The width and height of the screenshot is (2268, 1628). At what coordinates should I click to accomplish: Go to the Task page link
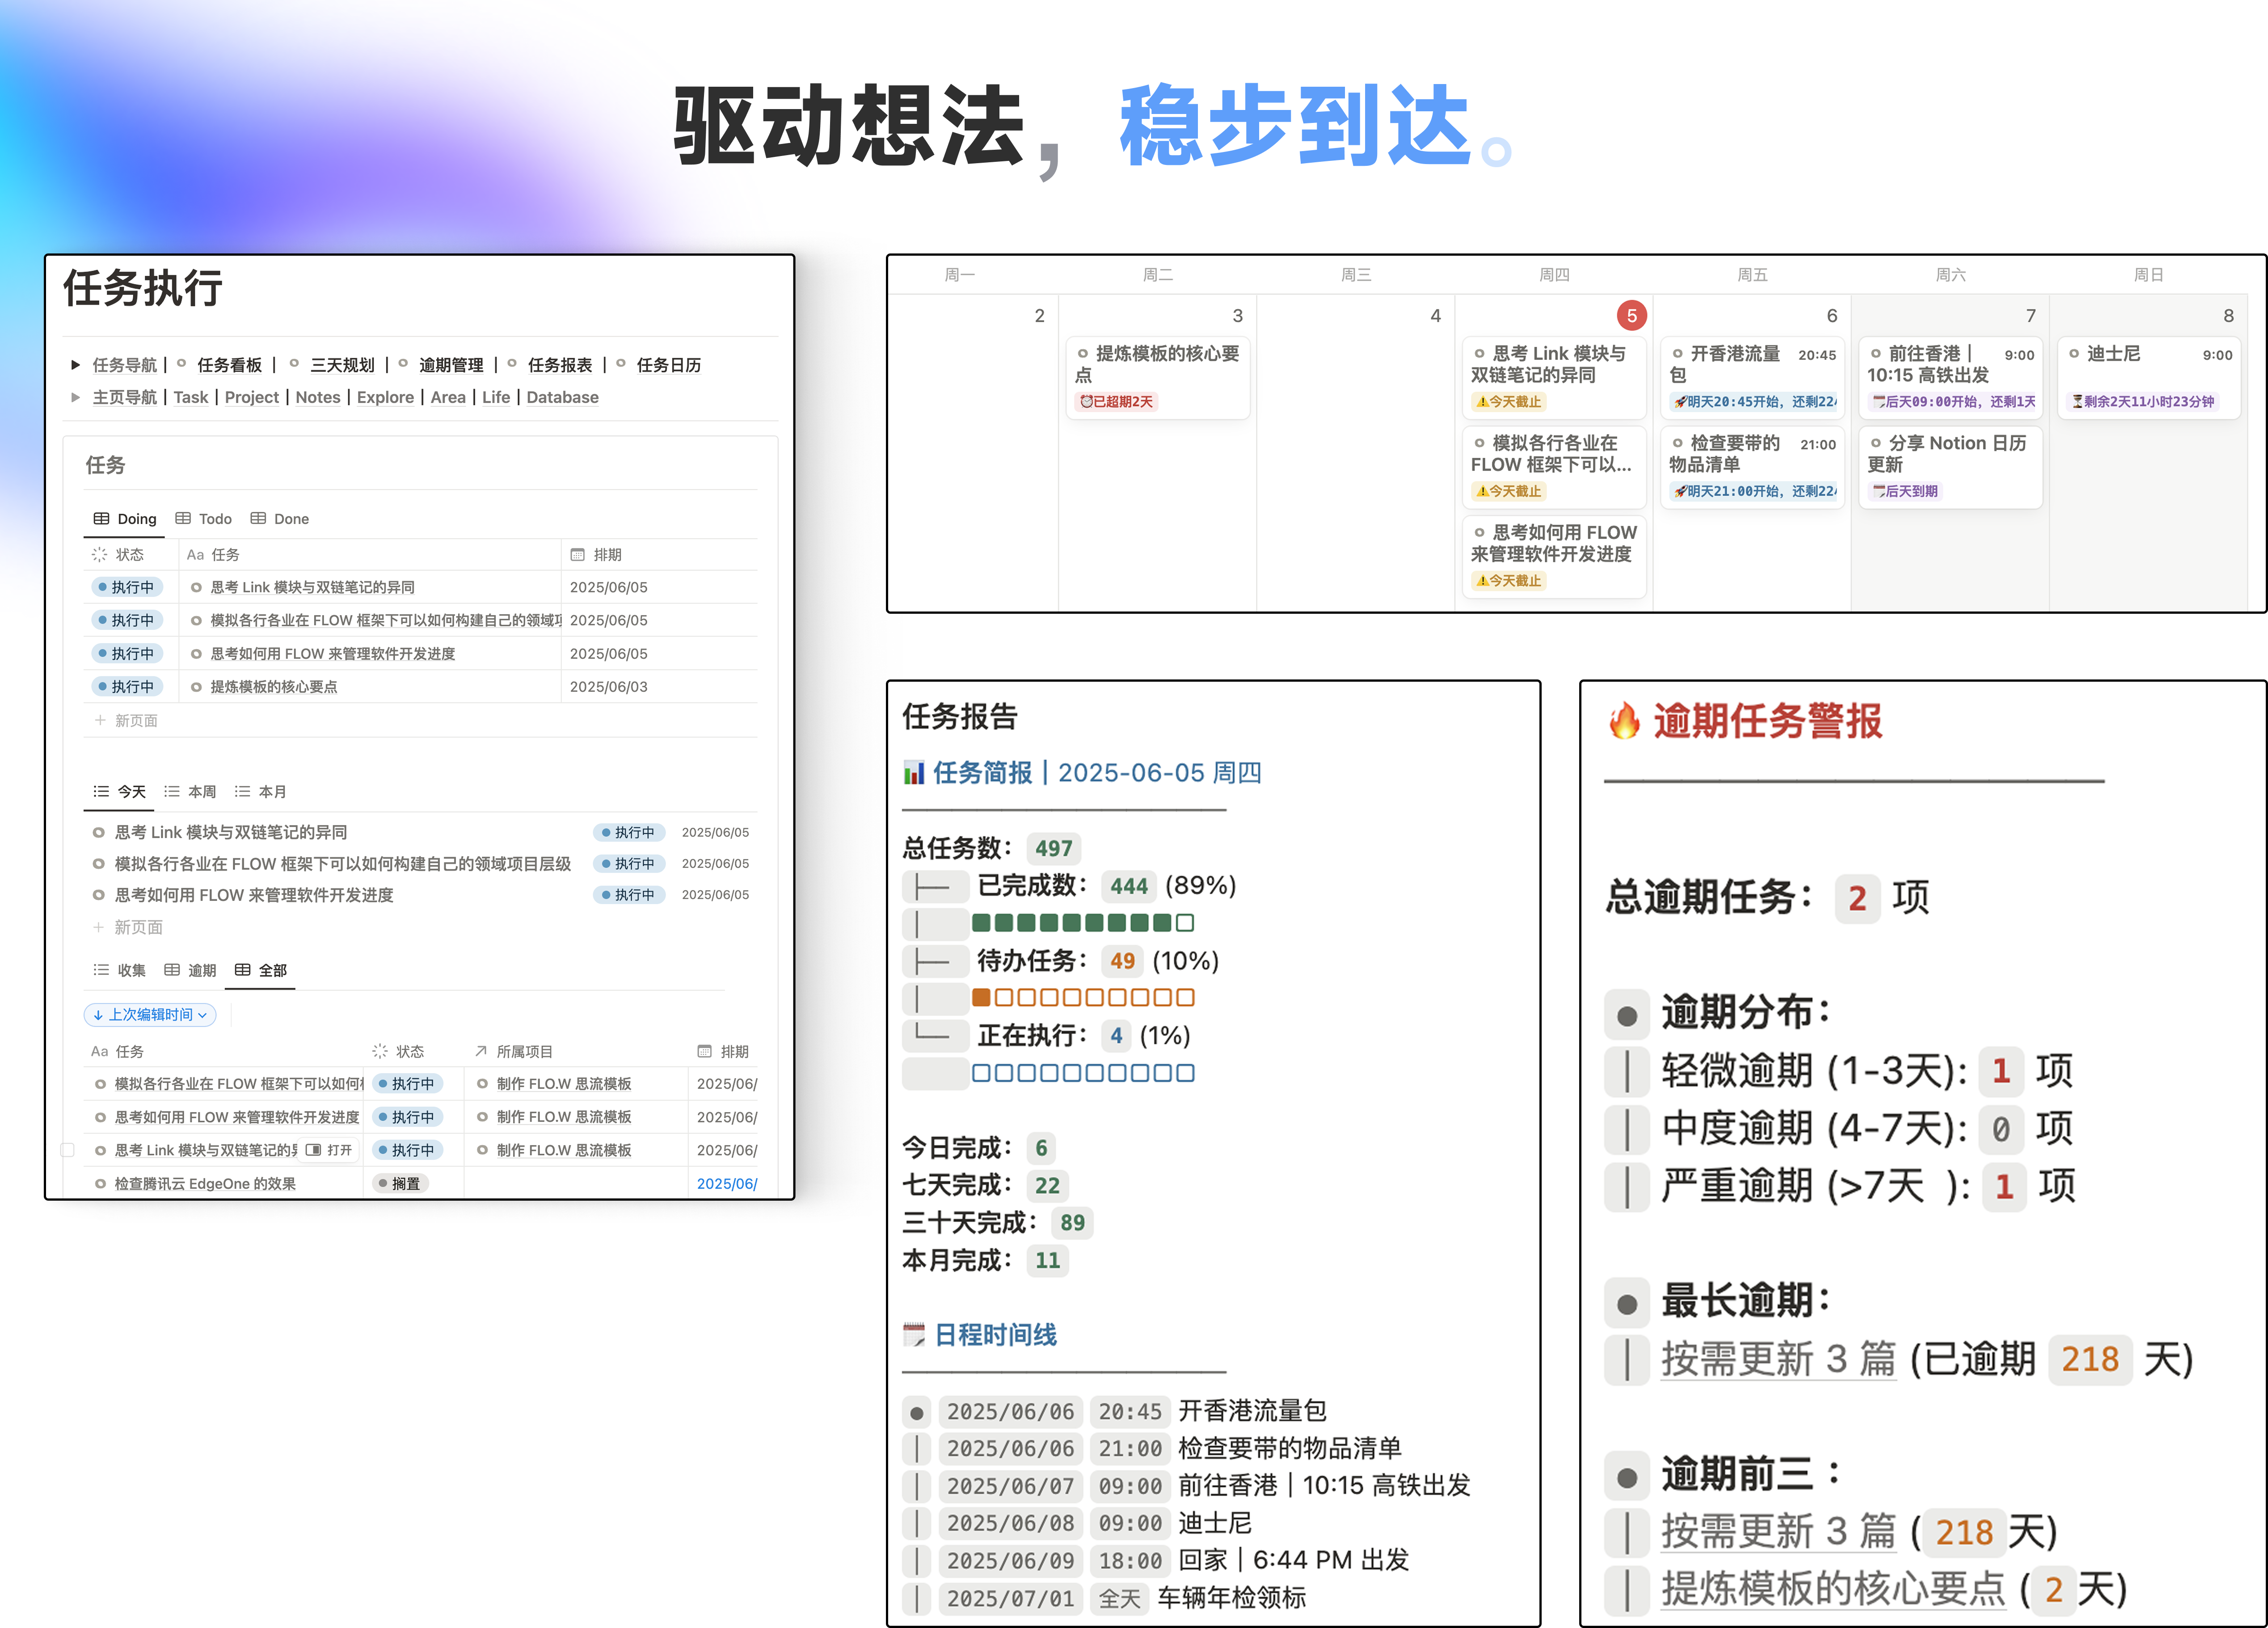(191, 397)
